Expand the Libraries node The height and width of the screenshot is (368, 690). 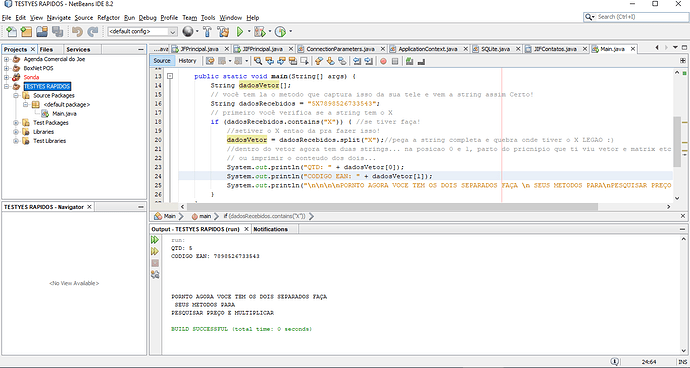(16, 132)
